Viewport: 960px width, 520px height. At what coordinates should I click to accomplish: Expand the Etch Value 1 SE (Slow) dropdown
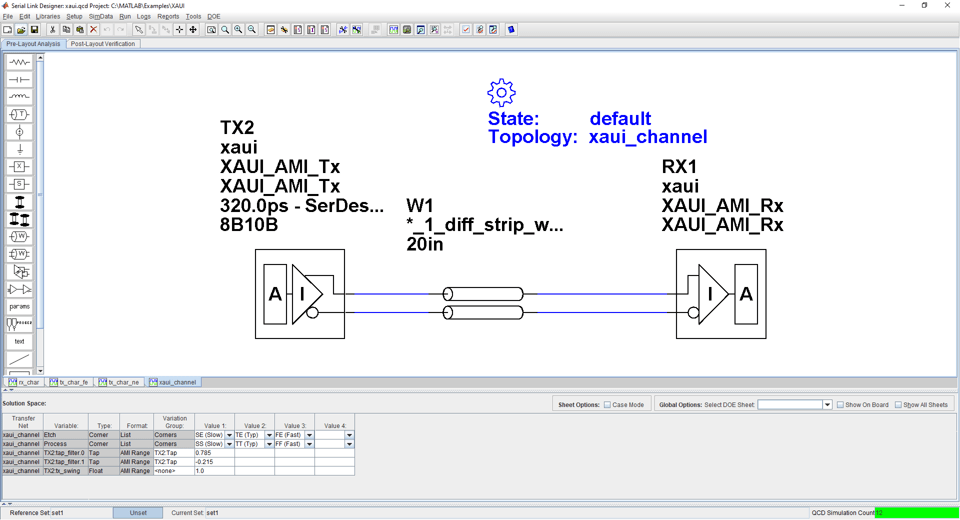229,436
